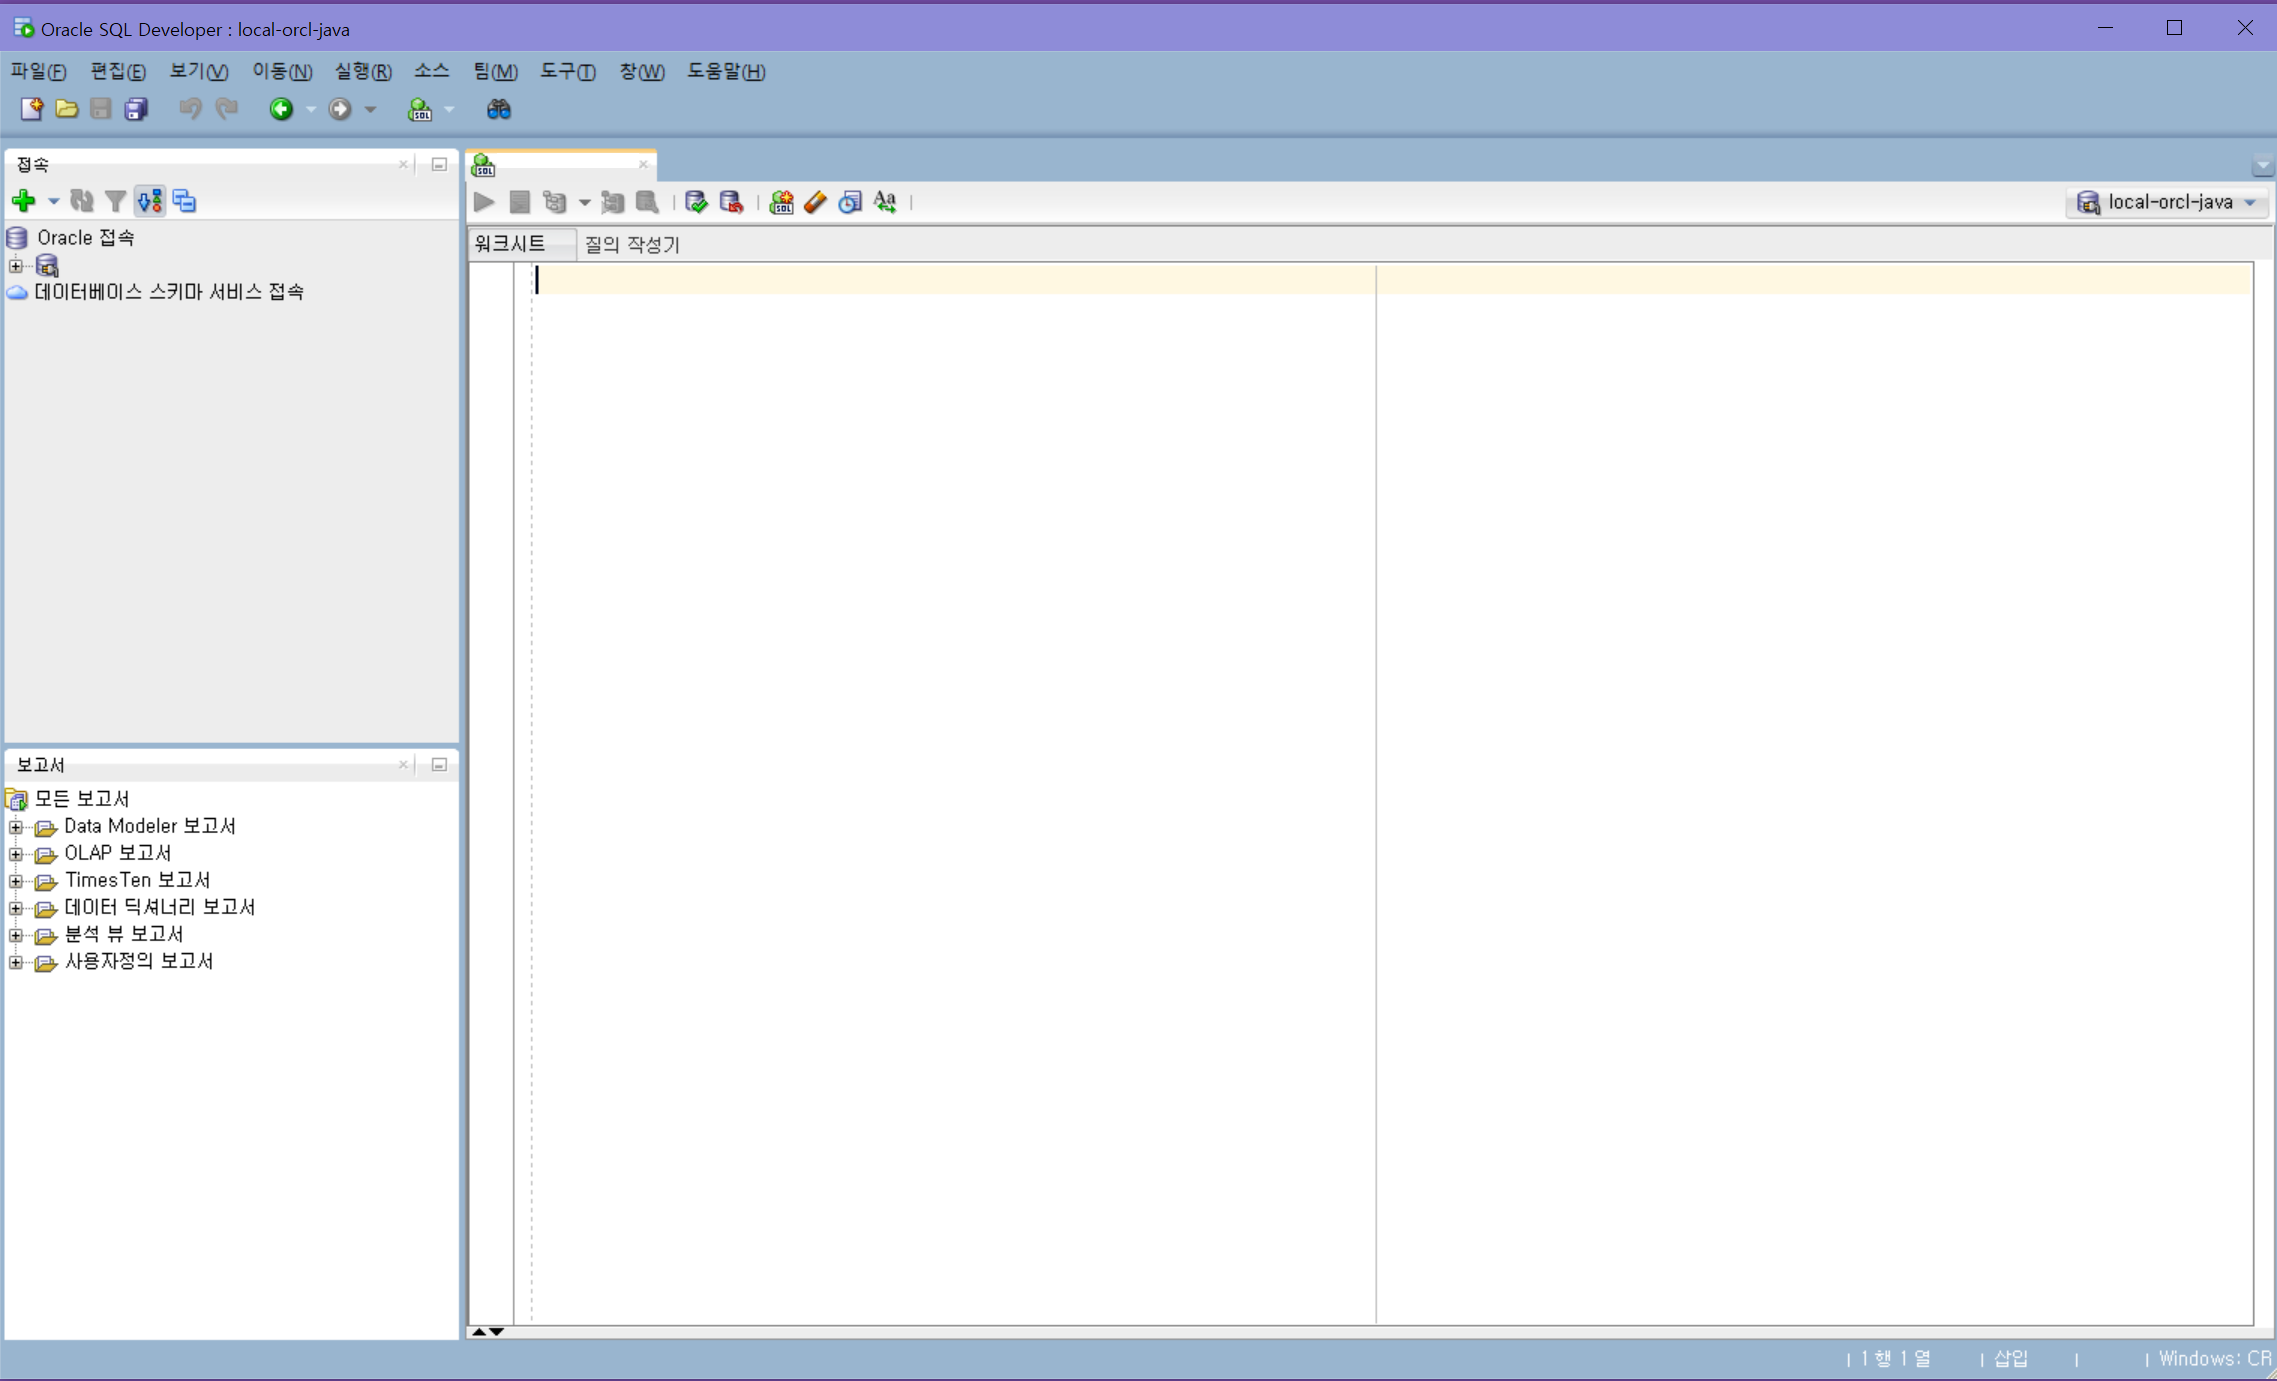Minimize the 접속 panel

click(x=439, y=164)
